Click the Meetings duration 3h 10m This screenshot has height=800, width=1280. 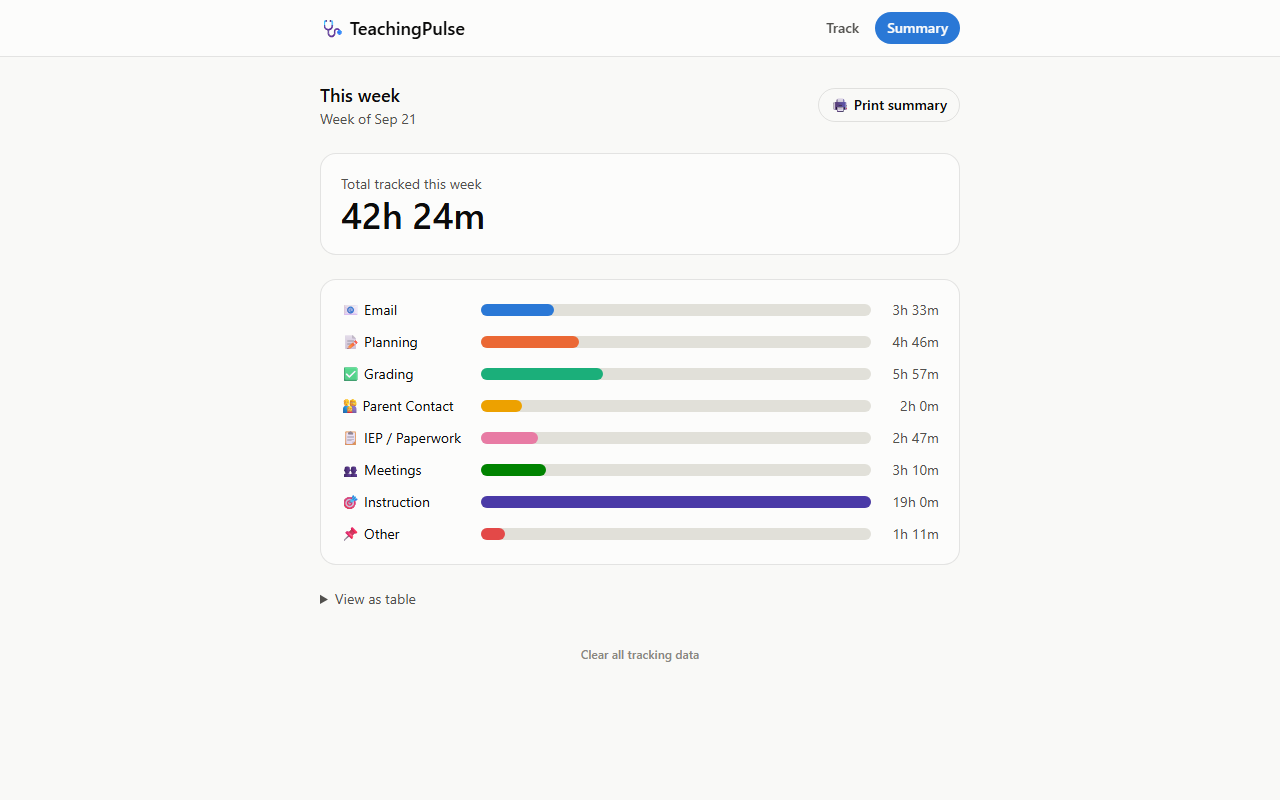point(916,470)
